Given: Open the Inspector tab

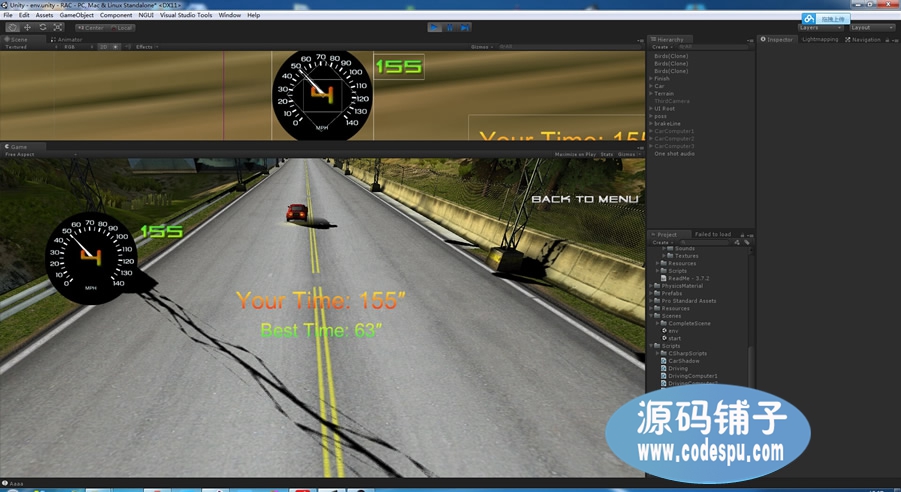Looking at the screenshot, I should (x=776, y=39).
